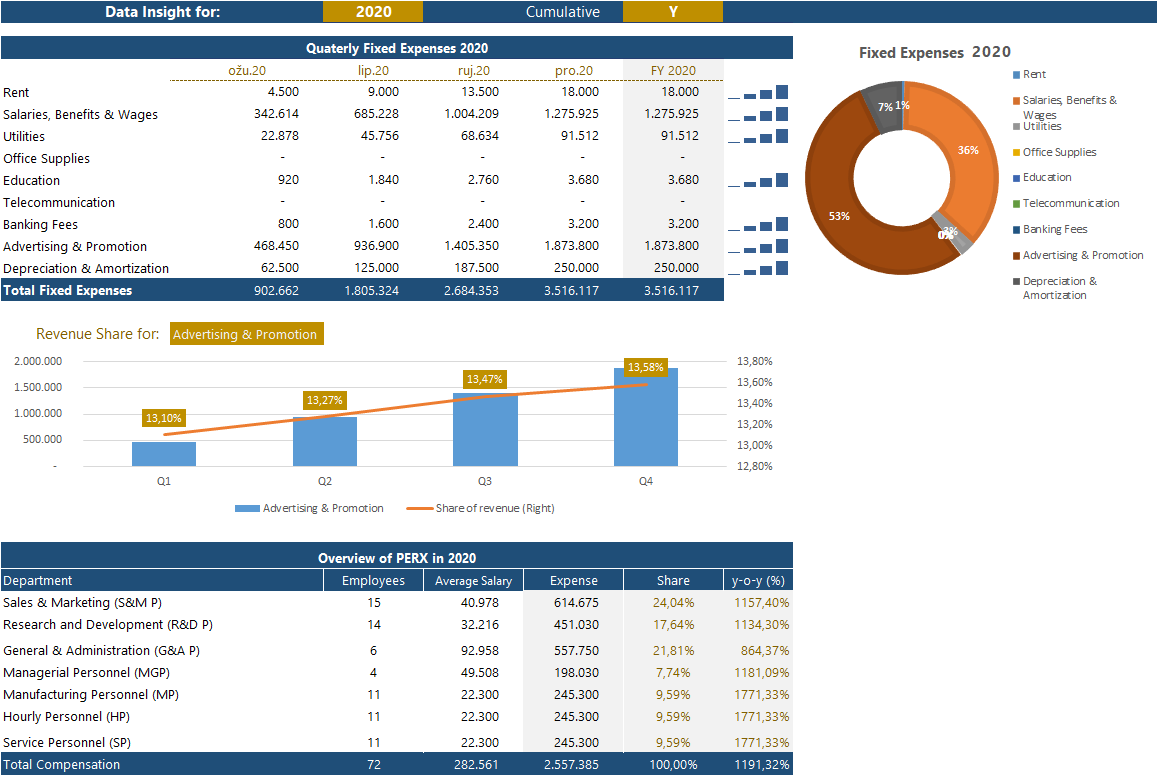Click the Rent row sparkline chart
This screenshot has width=1157, height=775.
759,93
